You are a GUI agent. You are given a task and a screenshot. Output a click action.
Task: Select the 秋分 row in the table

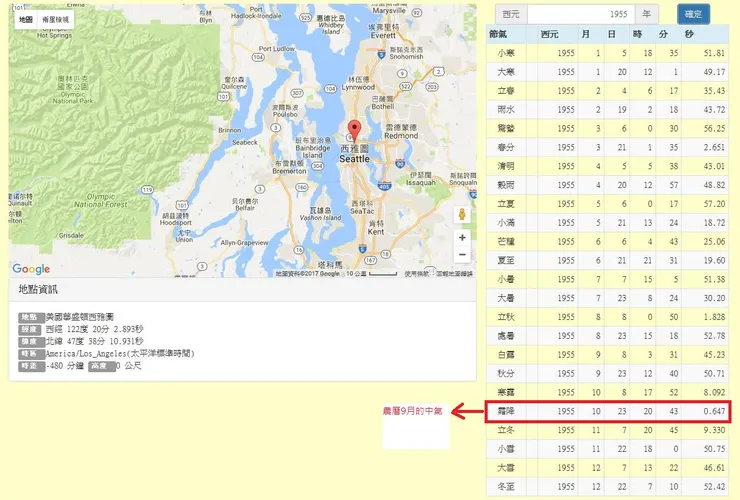[x=607, y=373]
